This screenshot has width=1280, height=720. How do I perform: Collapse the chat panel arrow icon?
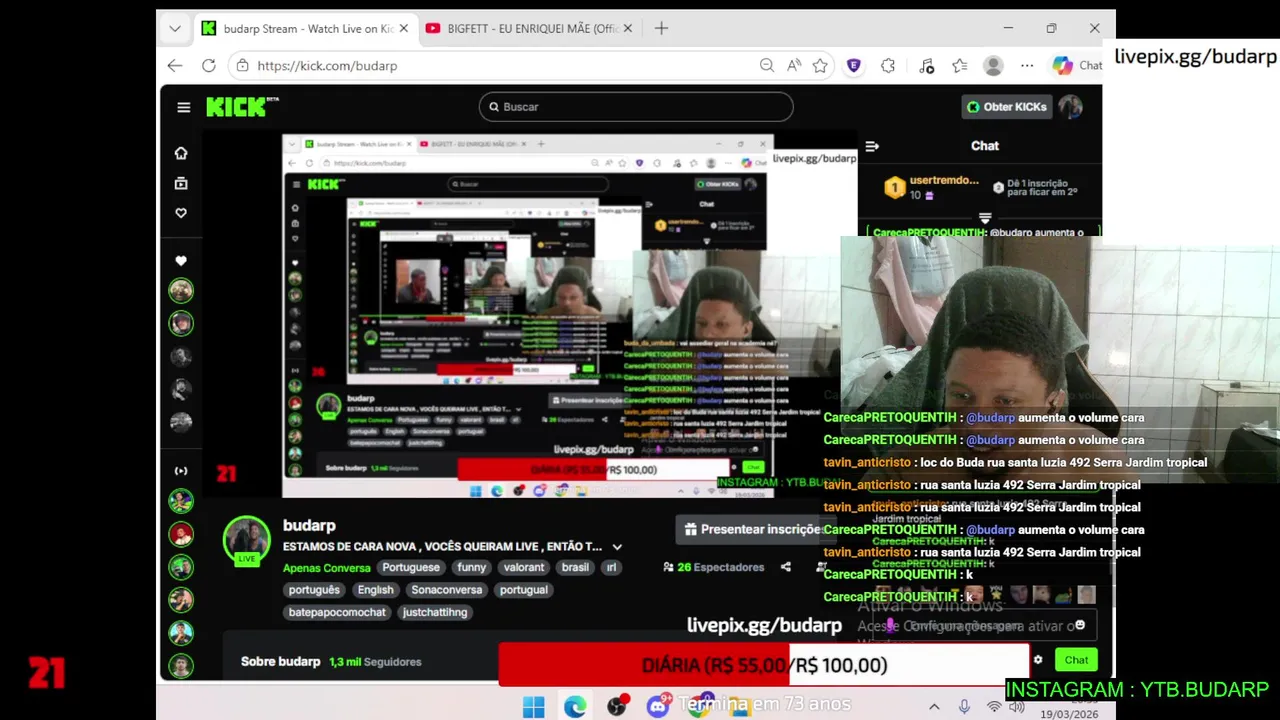coord(872,146)
